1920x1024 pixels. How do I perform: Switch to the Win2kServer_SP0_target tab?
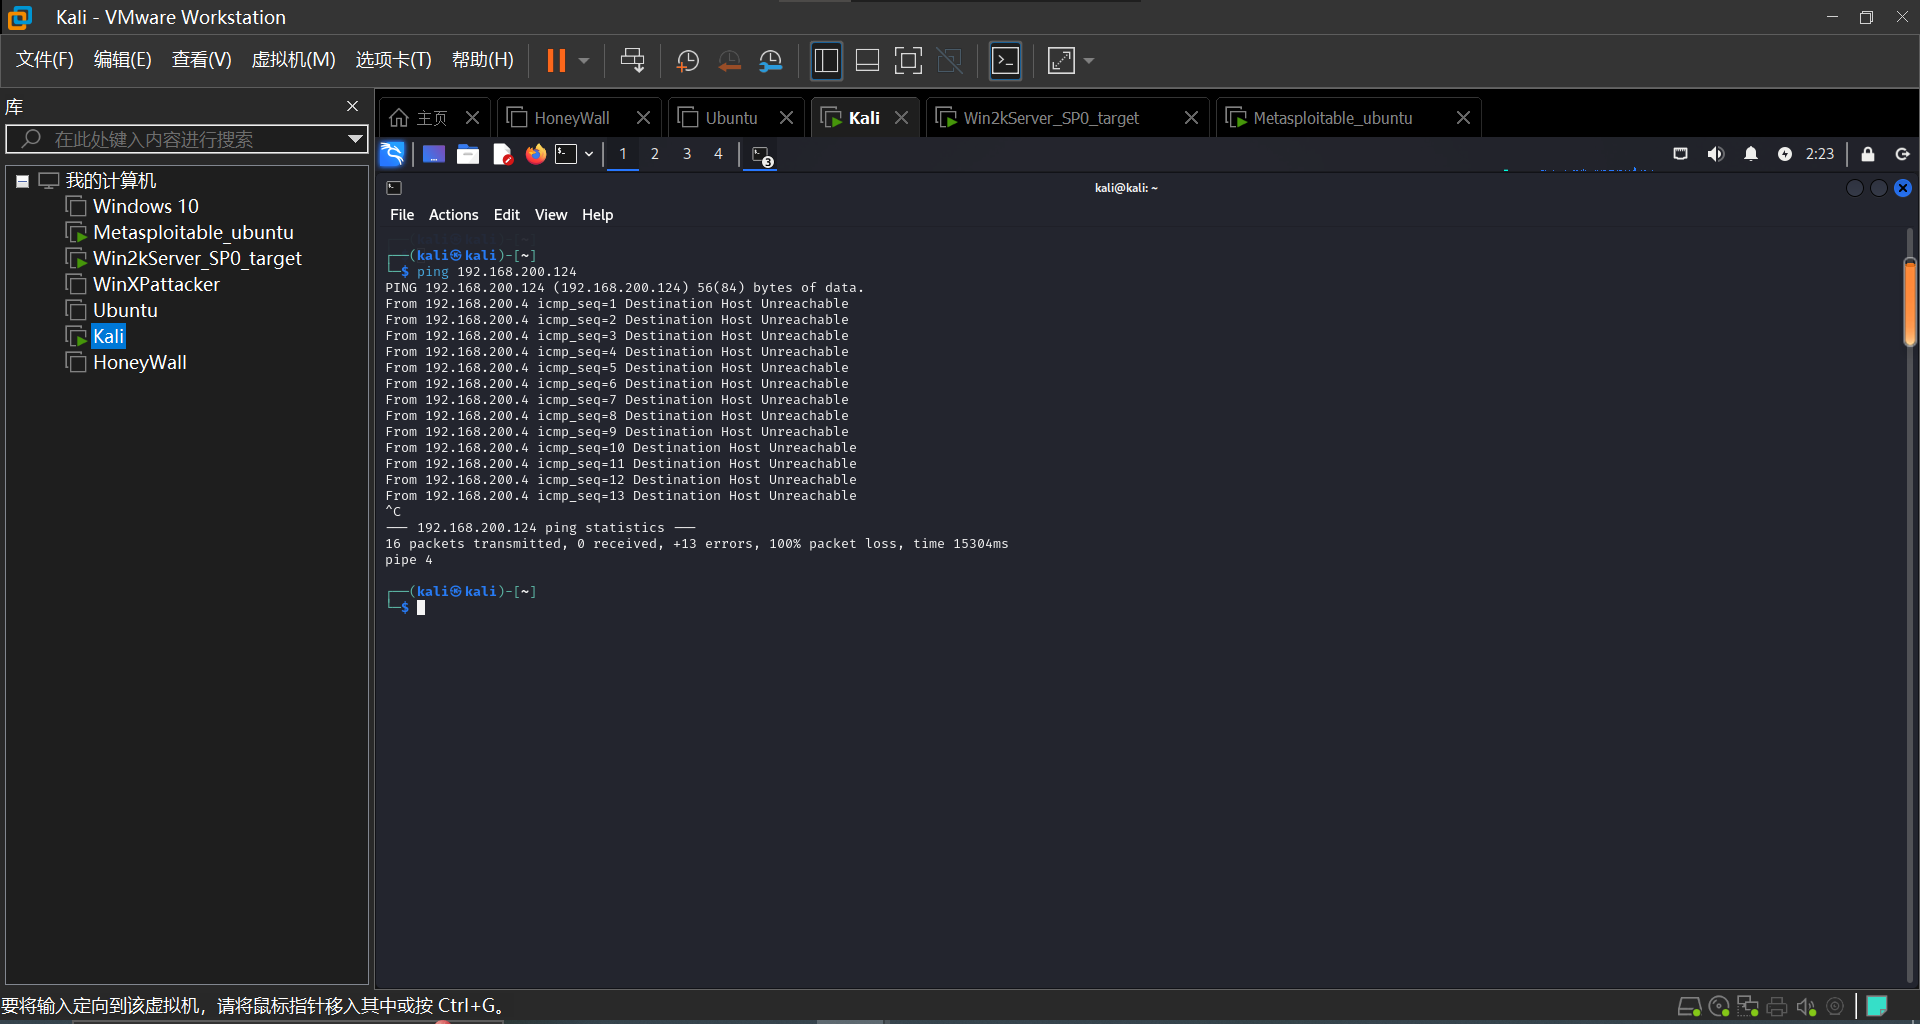(1050, 118)
